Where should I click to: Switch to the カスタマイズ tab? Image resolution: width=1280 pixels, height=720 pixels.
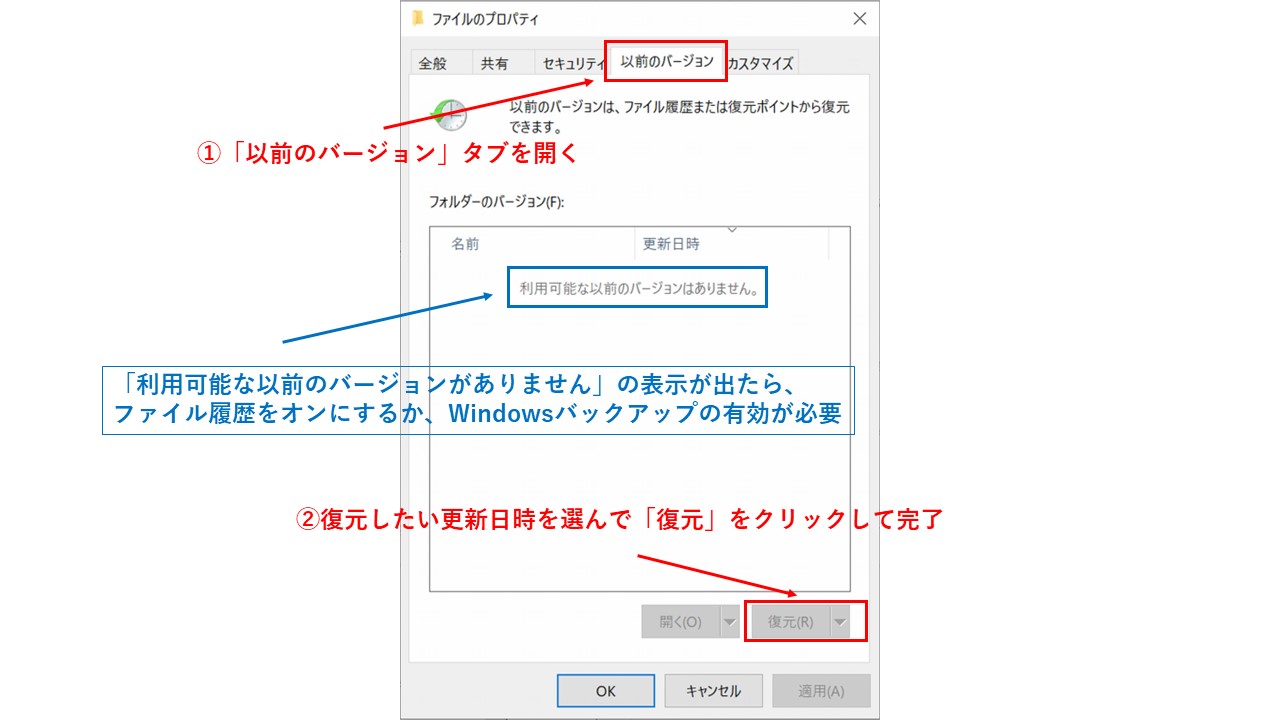[761, 63]
